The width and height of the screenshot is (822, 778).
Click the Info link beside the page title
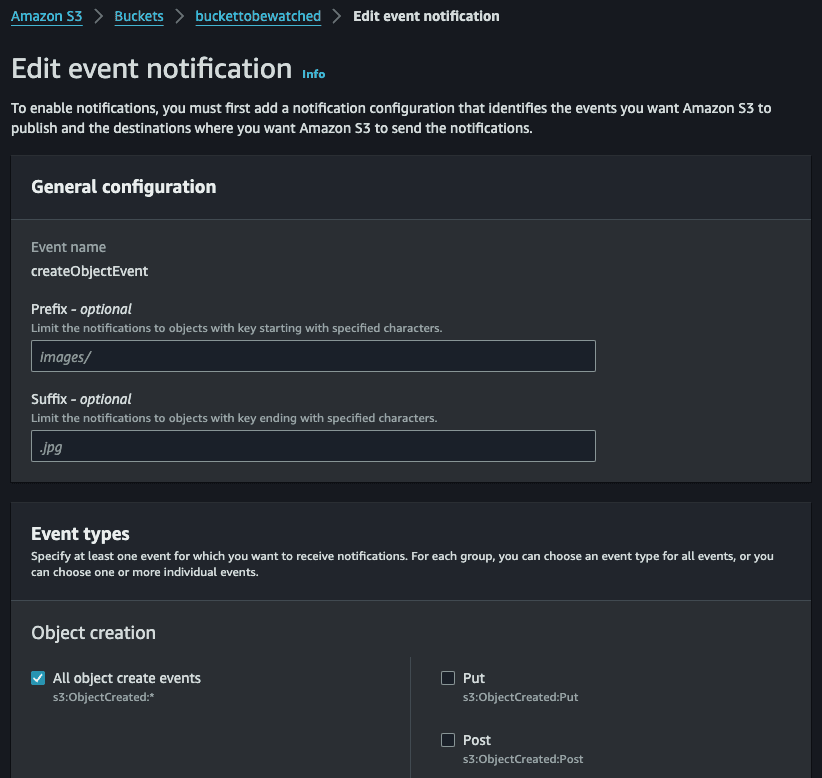(313, 73)
